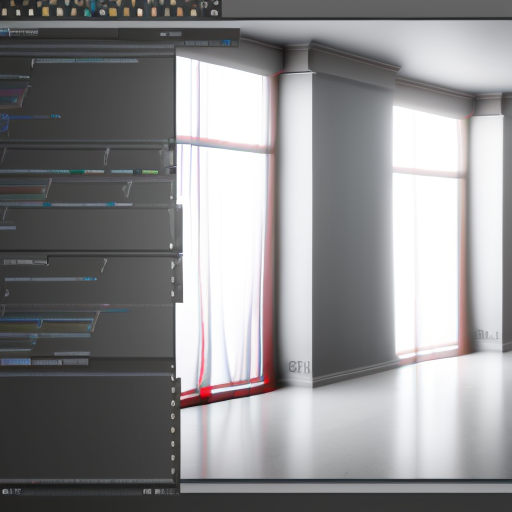Click the small blue icon at the panel's top left

click(4, 32)
